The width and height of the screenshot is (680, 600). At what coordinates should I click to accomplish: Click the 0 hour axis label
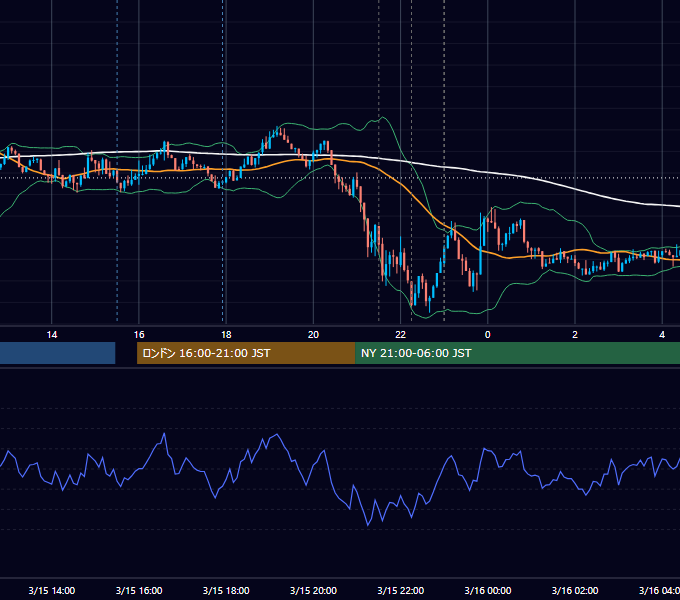point(487,335)
